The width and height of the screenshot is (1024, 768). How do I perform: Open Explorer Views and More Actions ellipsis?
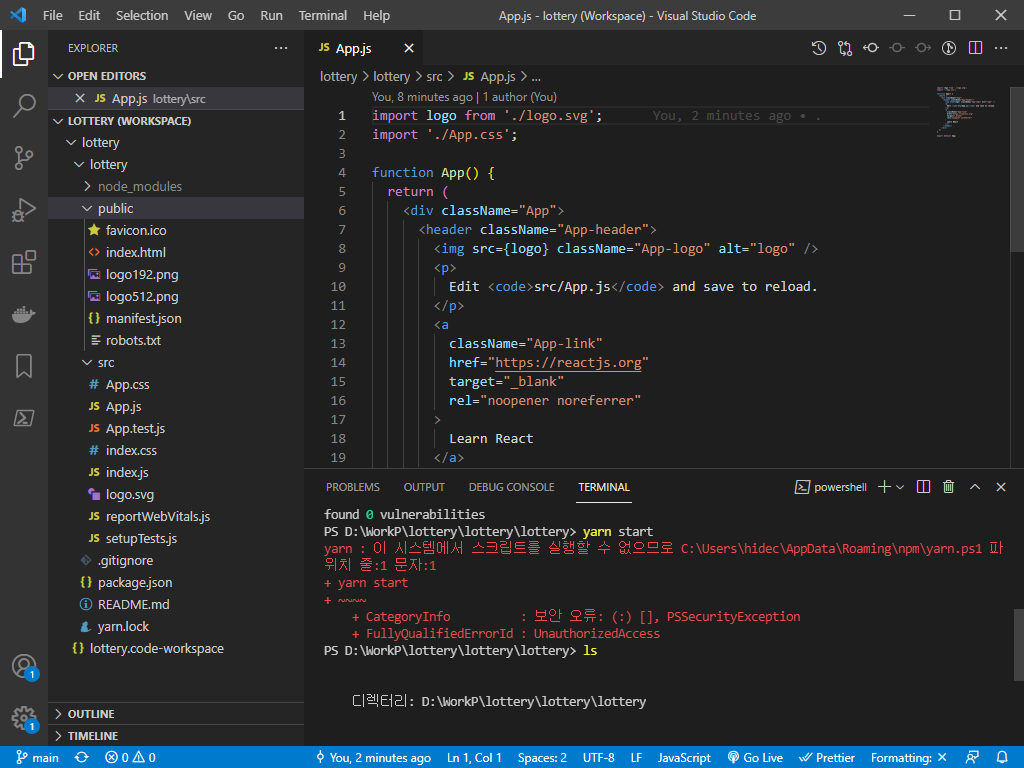[281, 48]
